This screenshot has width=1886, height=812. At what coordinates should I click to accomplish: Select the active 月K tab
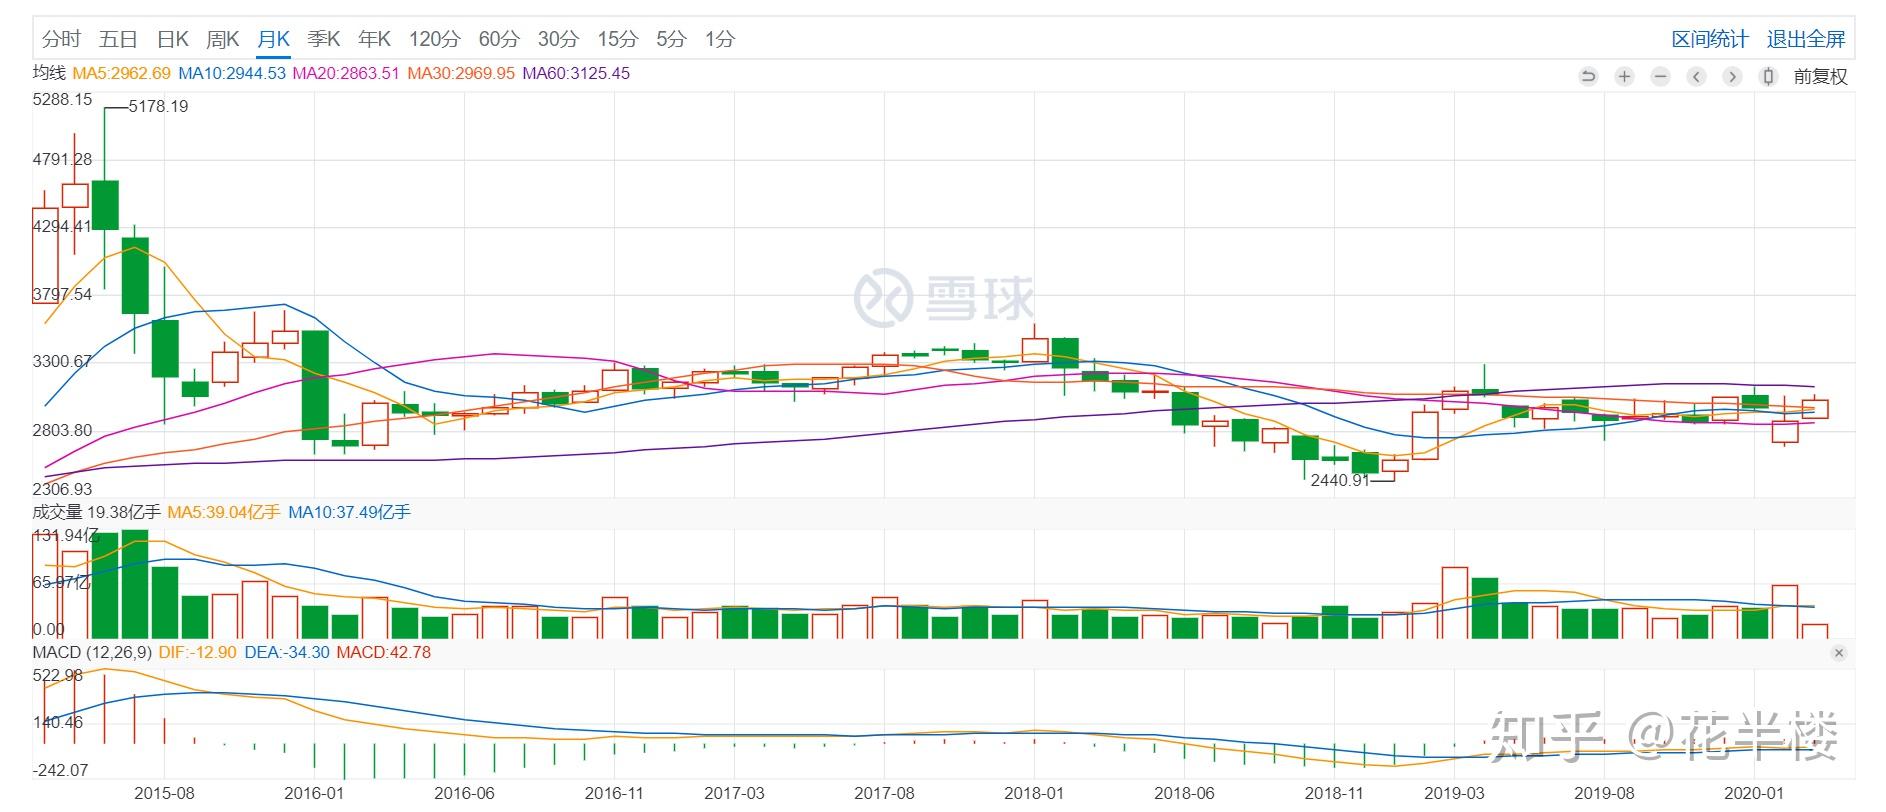pyautogui.click(x=273, y=39)
